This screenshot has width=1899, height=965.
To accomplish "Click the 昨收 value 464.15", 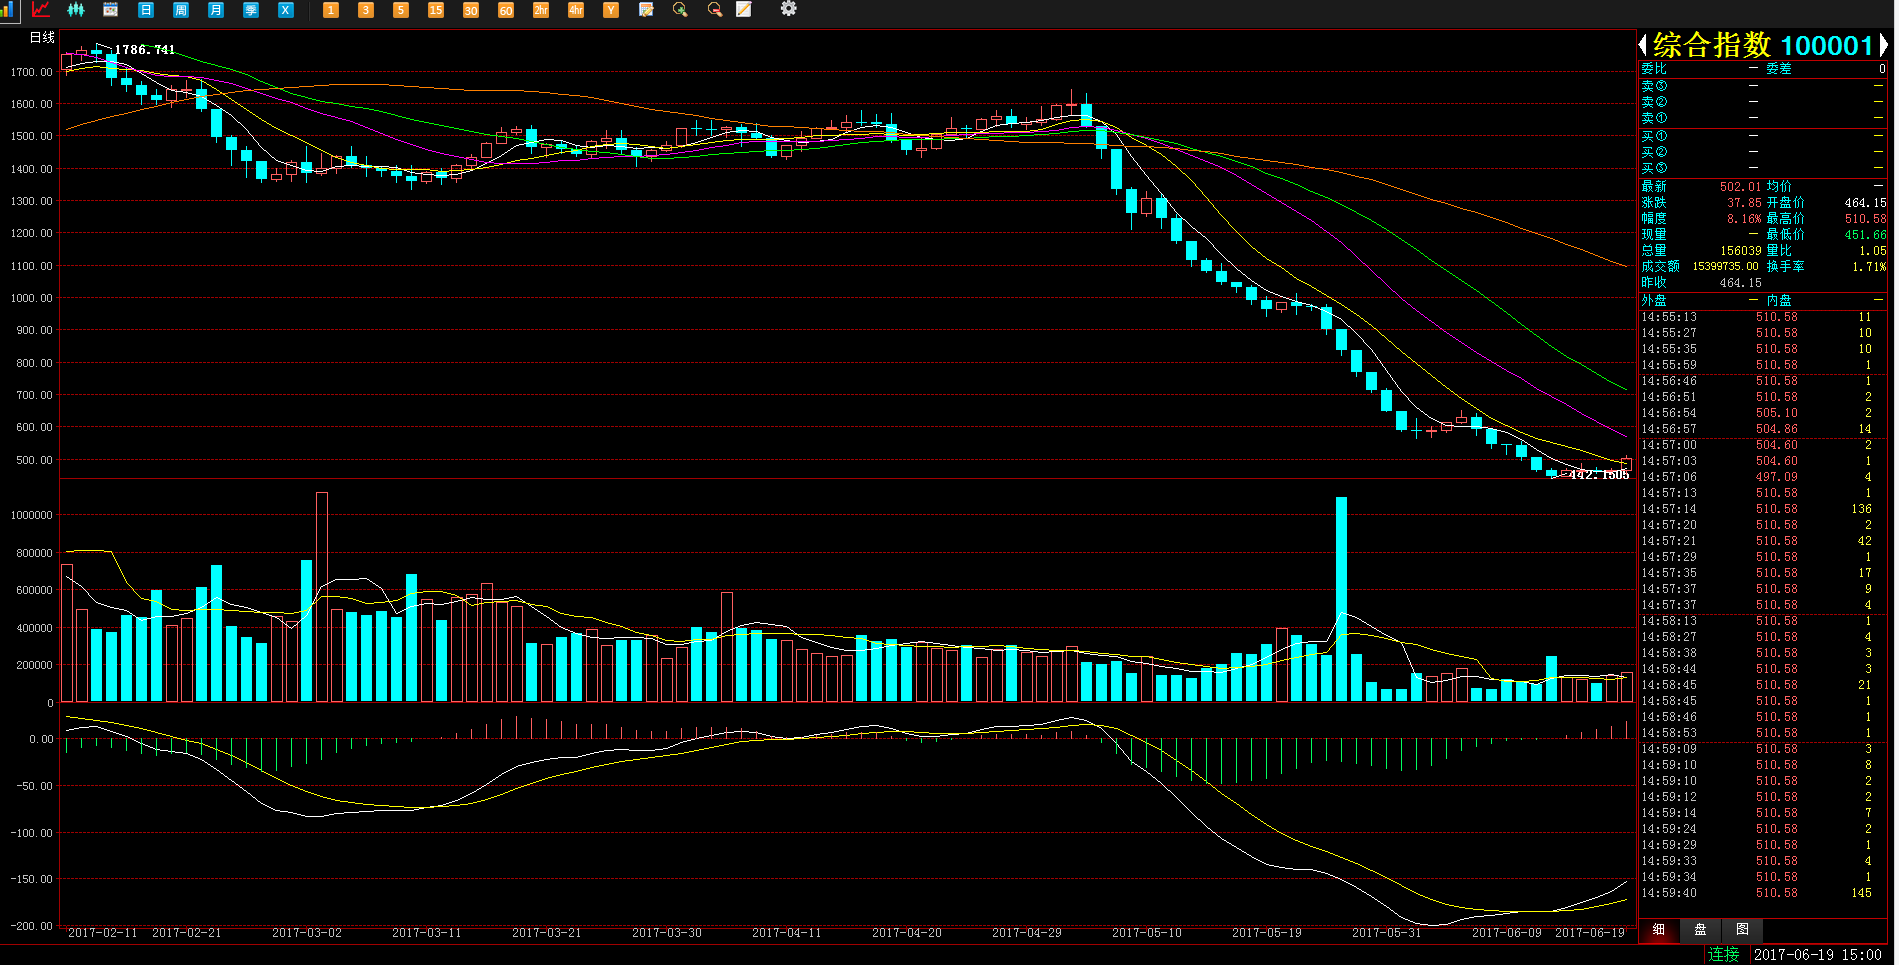I will coord(1741,283).
